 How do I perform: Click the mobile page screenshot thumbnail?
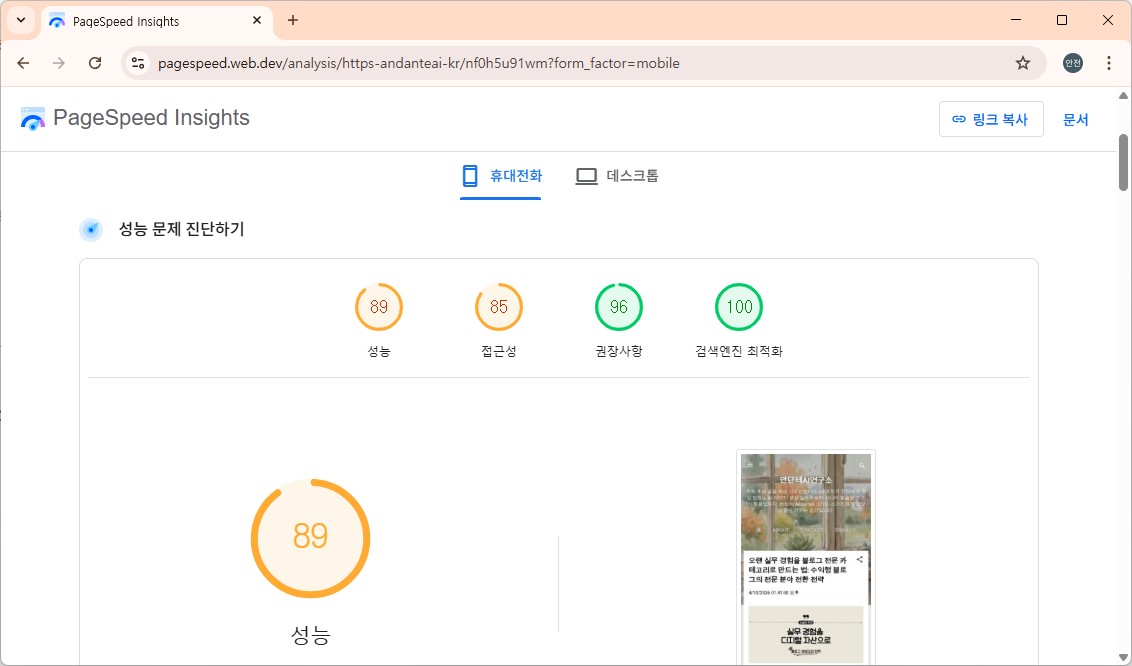[805, 555]
